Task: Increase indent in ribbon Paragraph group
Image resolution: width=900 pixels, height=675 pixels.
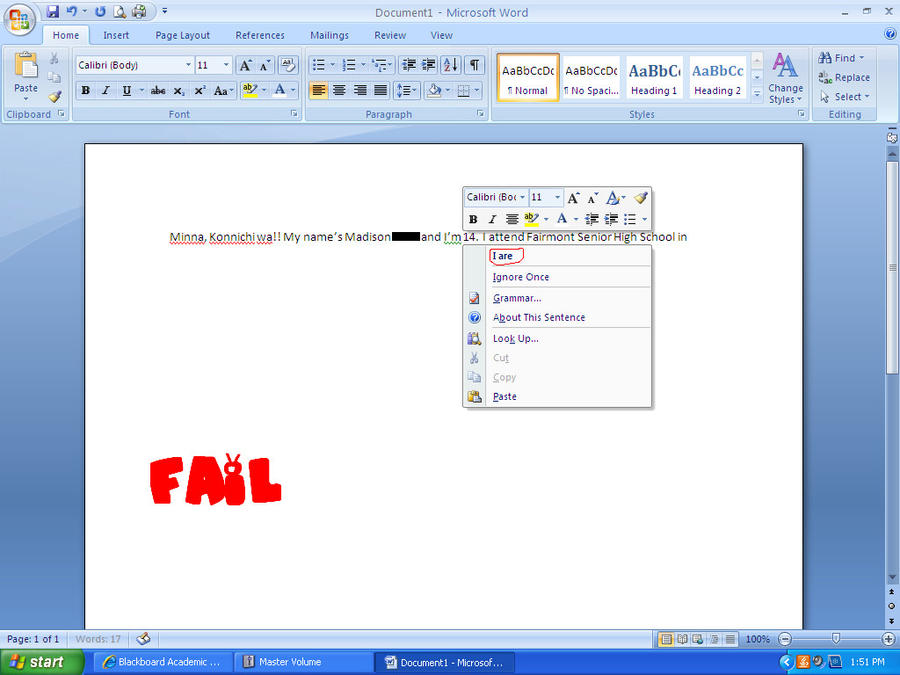Action: [429, 65]
